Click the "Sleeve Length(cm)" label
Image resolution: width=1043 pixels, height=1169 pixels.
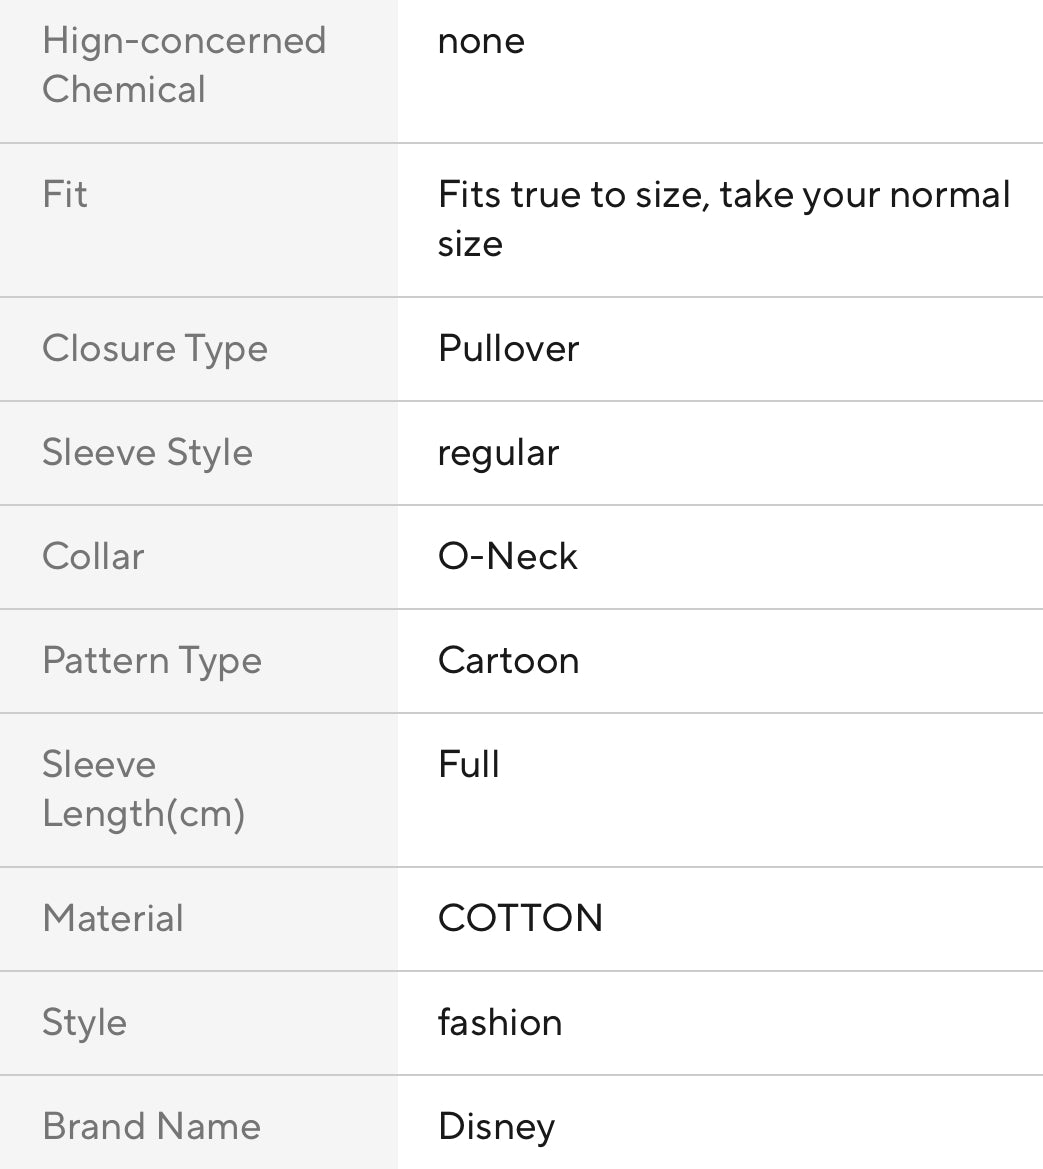(143, 789)
